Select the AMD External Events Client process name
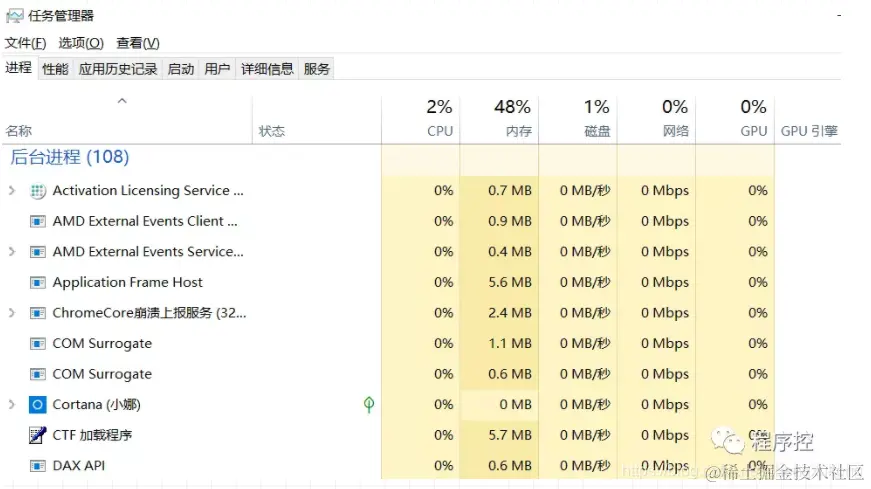Viewport: 871px width, 489px height. 145,221
